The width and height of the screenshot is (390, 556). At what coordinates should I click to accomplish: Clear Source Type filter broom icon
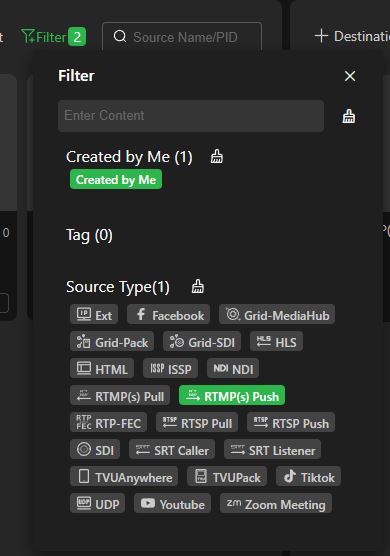(197, 286)
